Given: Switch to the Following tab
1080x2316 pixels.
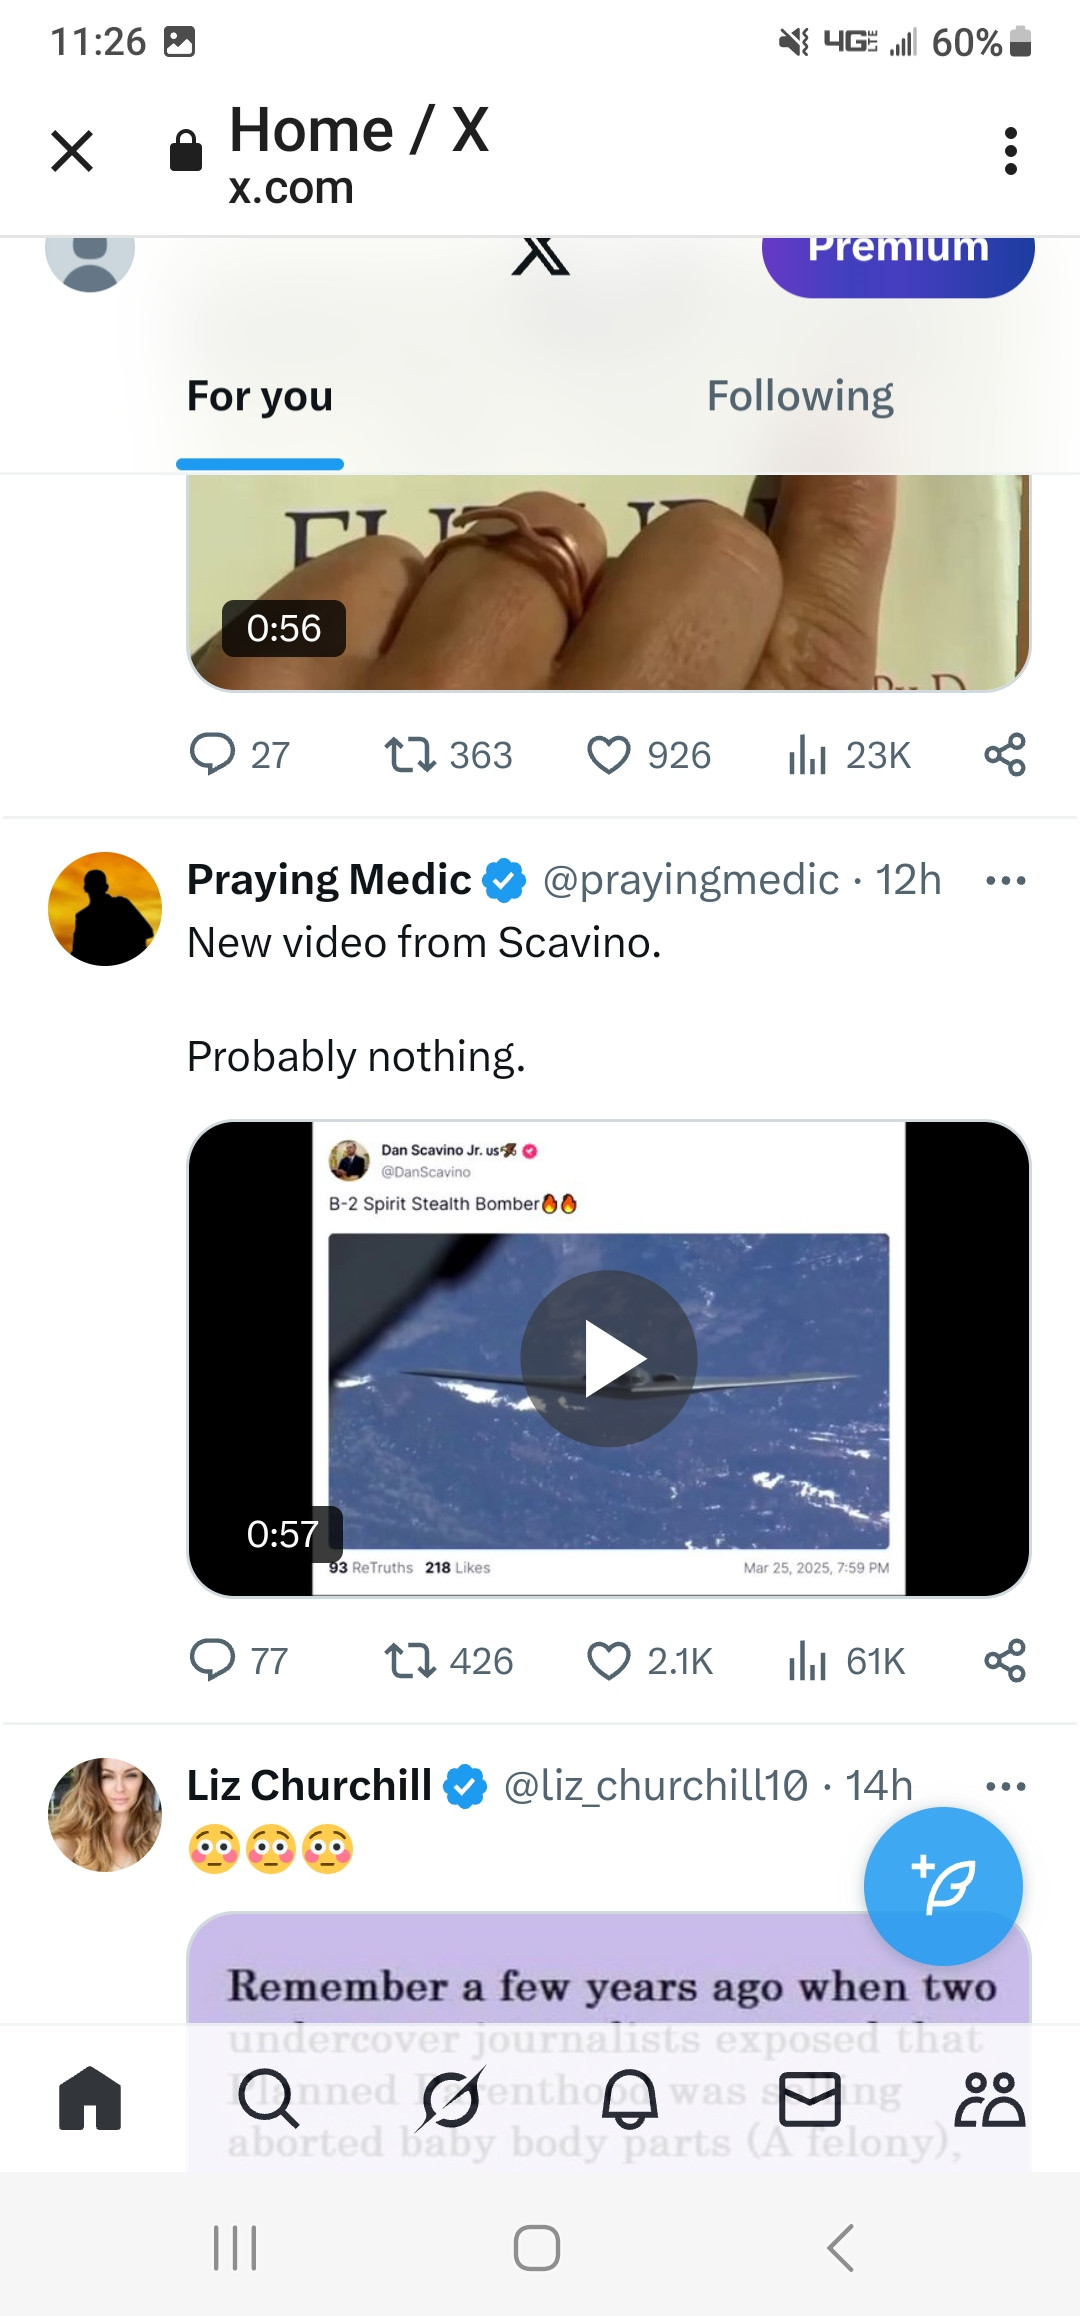Looking at the screenshot, I should click(800, 396).
